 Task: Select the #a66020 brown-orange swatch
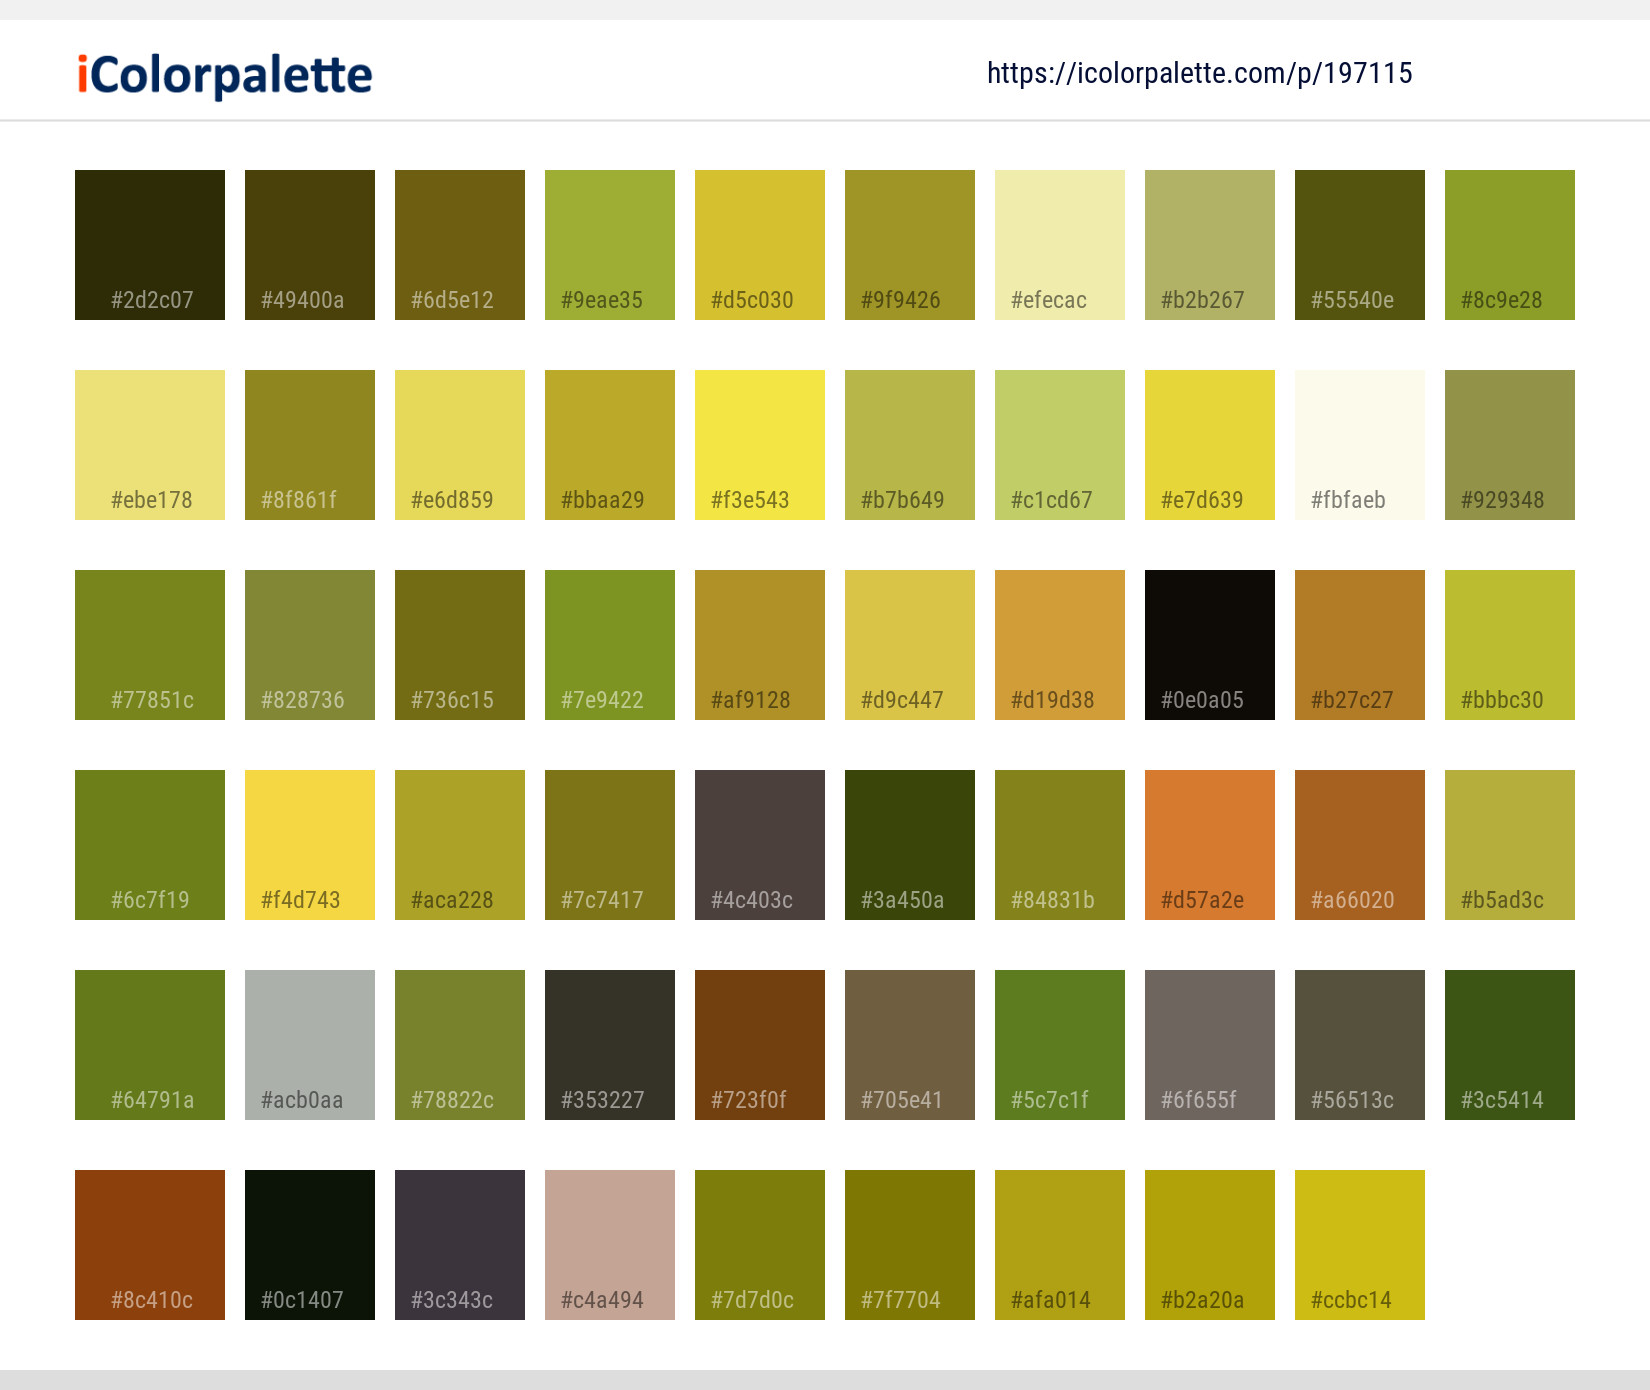pos(1359,844)
